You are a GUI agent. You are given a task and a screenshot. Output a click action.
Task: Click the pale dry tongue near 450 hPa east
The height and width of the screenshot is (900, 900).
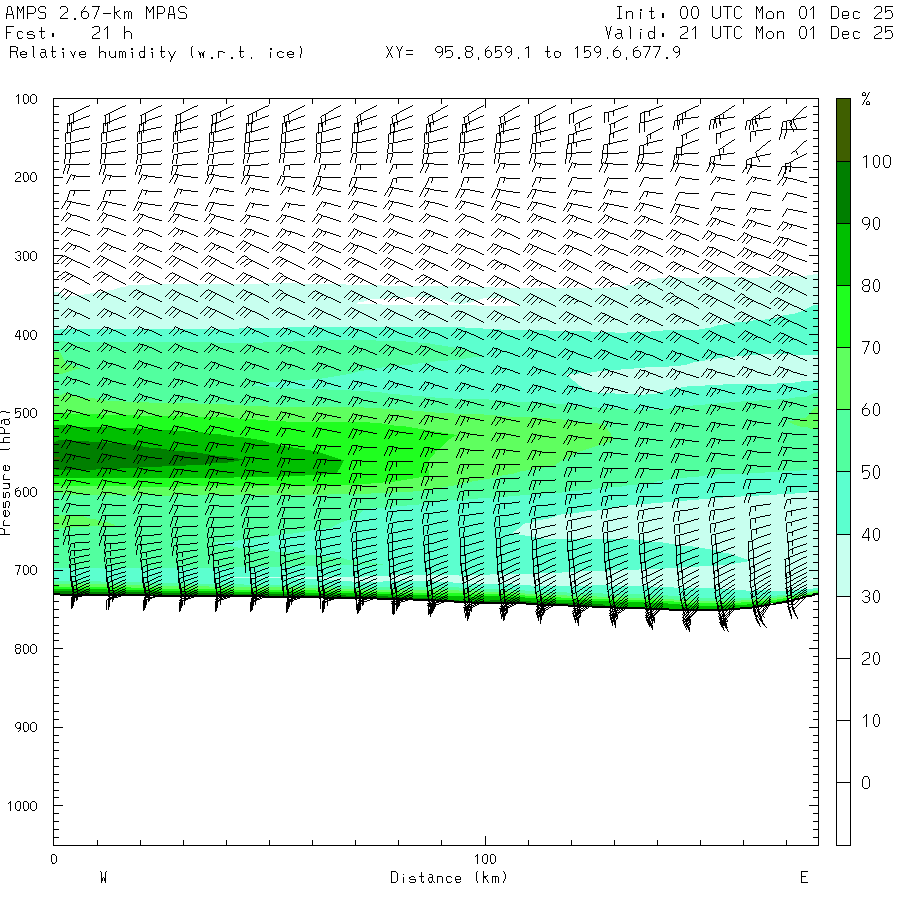(x=695, y=376)
